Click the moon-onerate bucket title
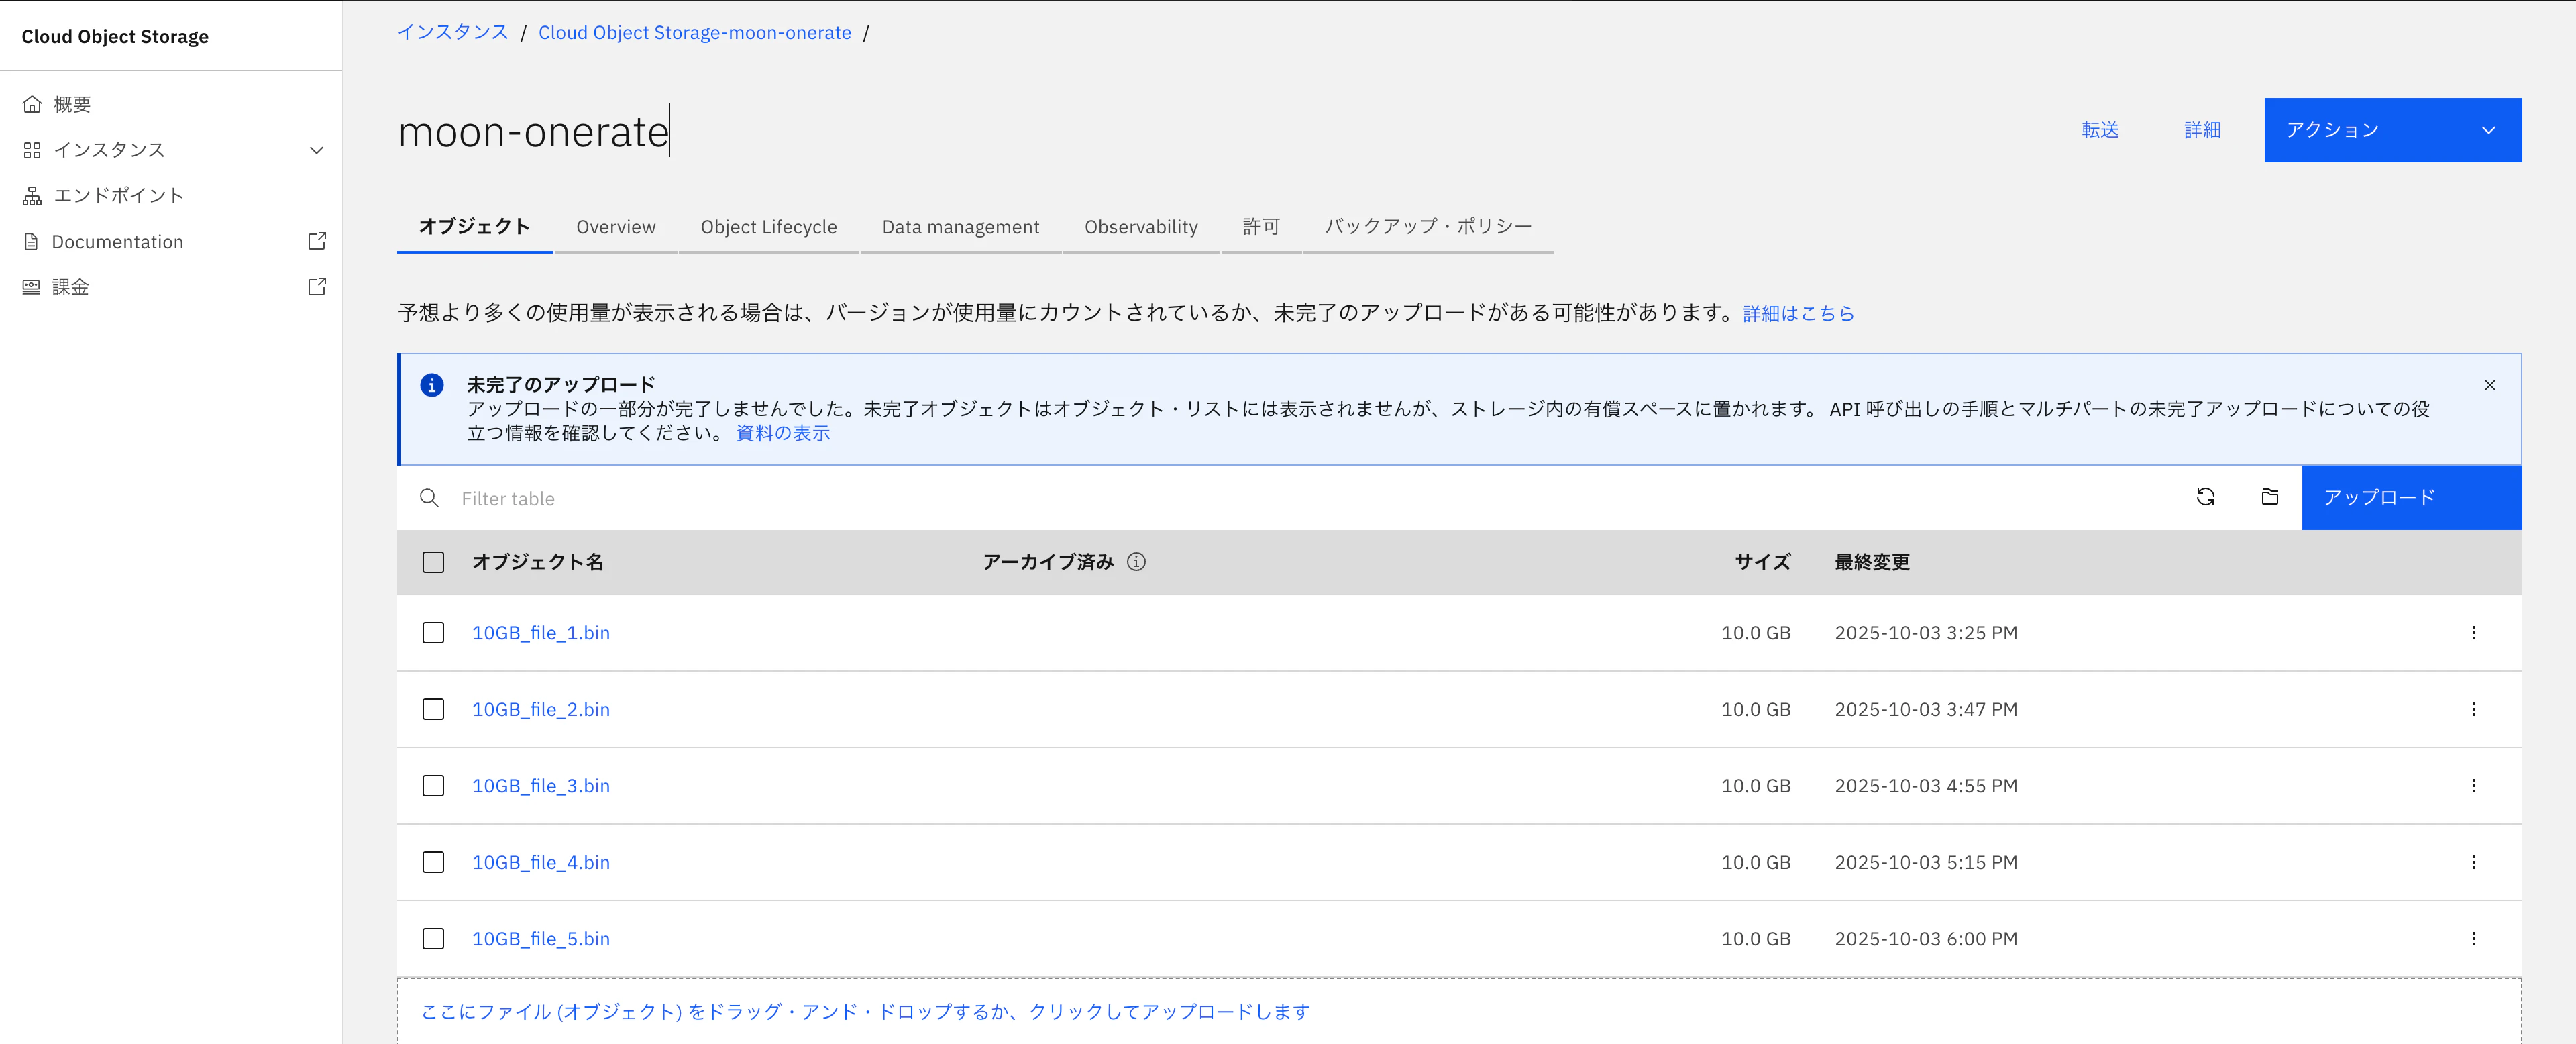2576x1044 pixels. (533, 132)
